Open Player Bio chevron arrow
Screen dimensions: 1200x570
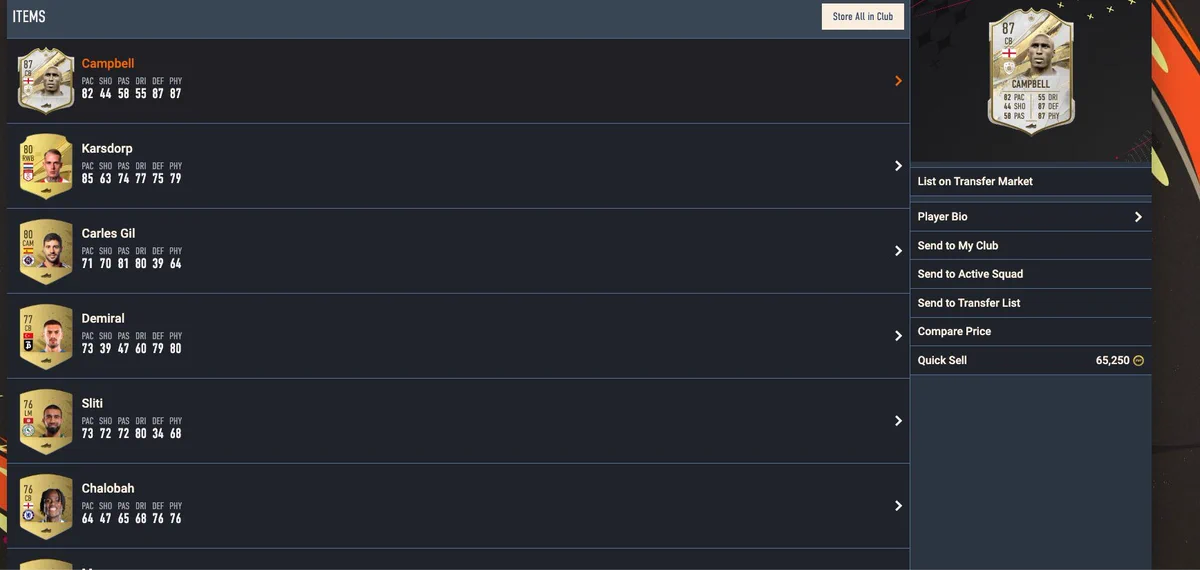[x=1138, y=217]
